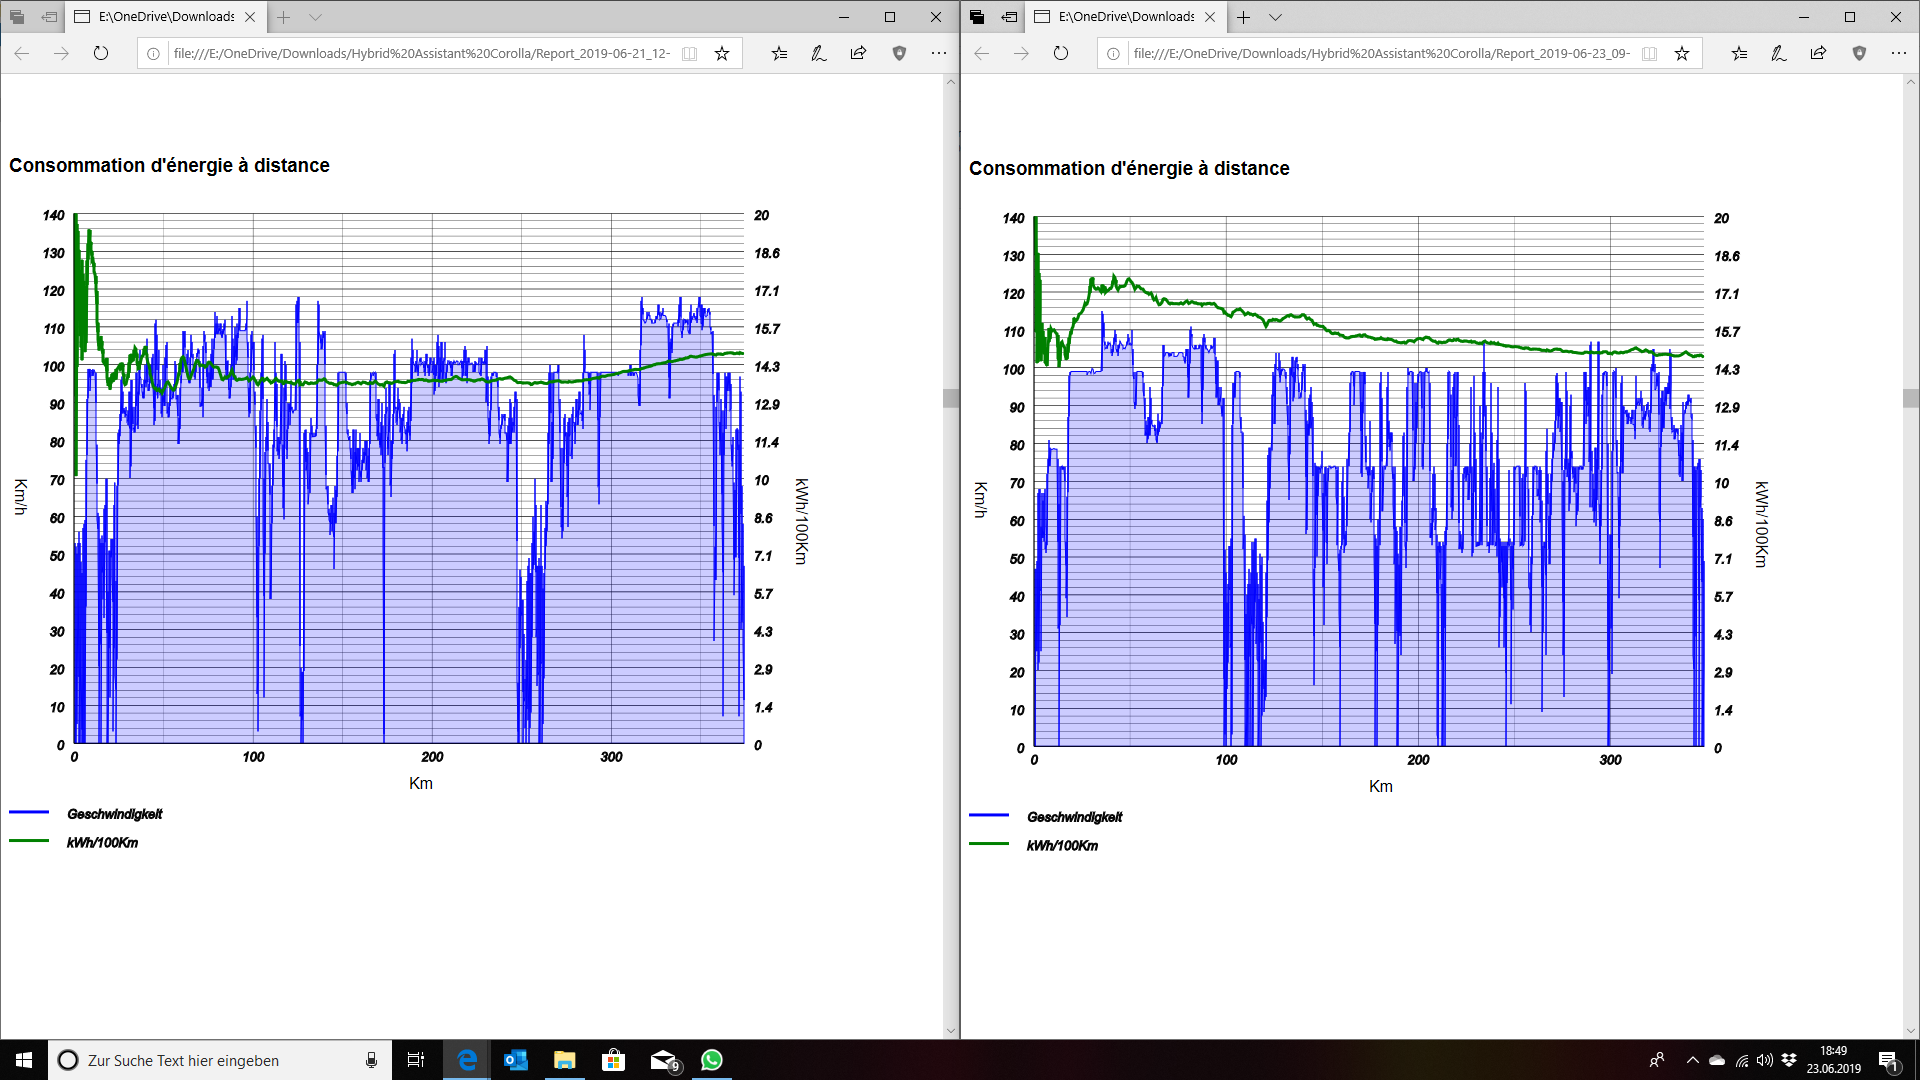Image resolution: width=1920 pixels, height=1080 pixels.
Task: Open new tab in right Edge window
Action: [1244, 17]
